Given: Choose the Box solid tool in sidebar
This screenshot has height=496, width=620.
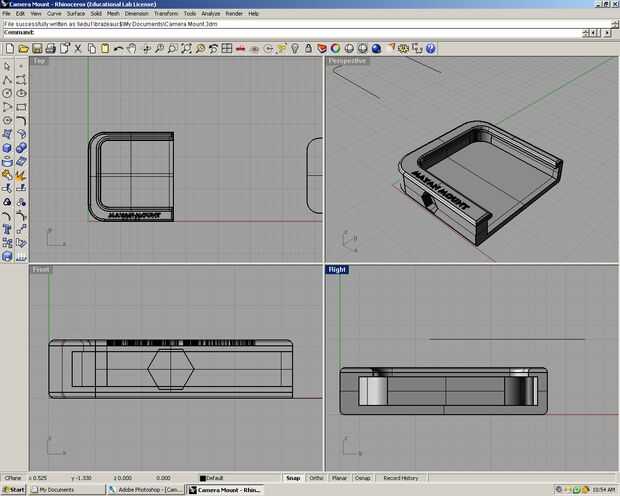Looking at the screenshot, I should tap(7, 148).
